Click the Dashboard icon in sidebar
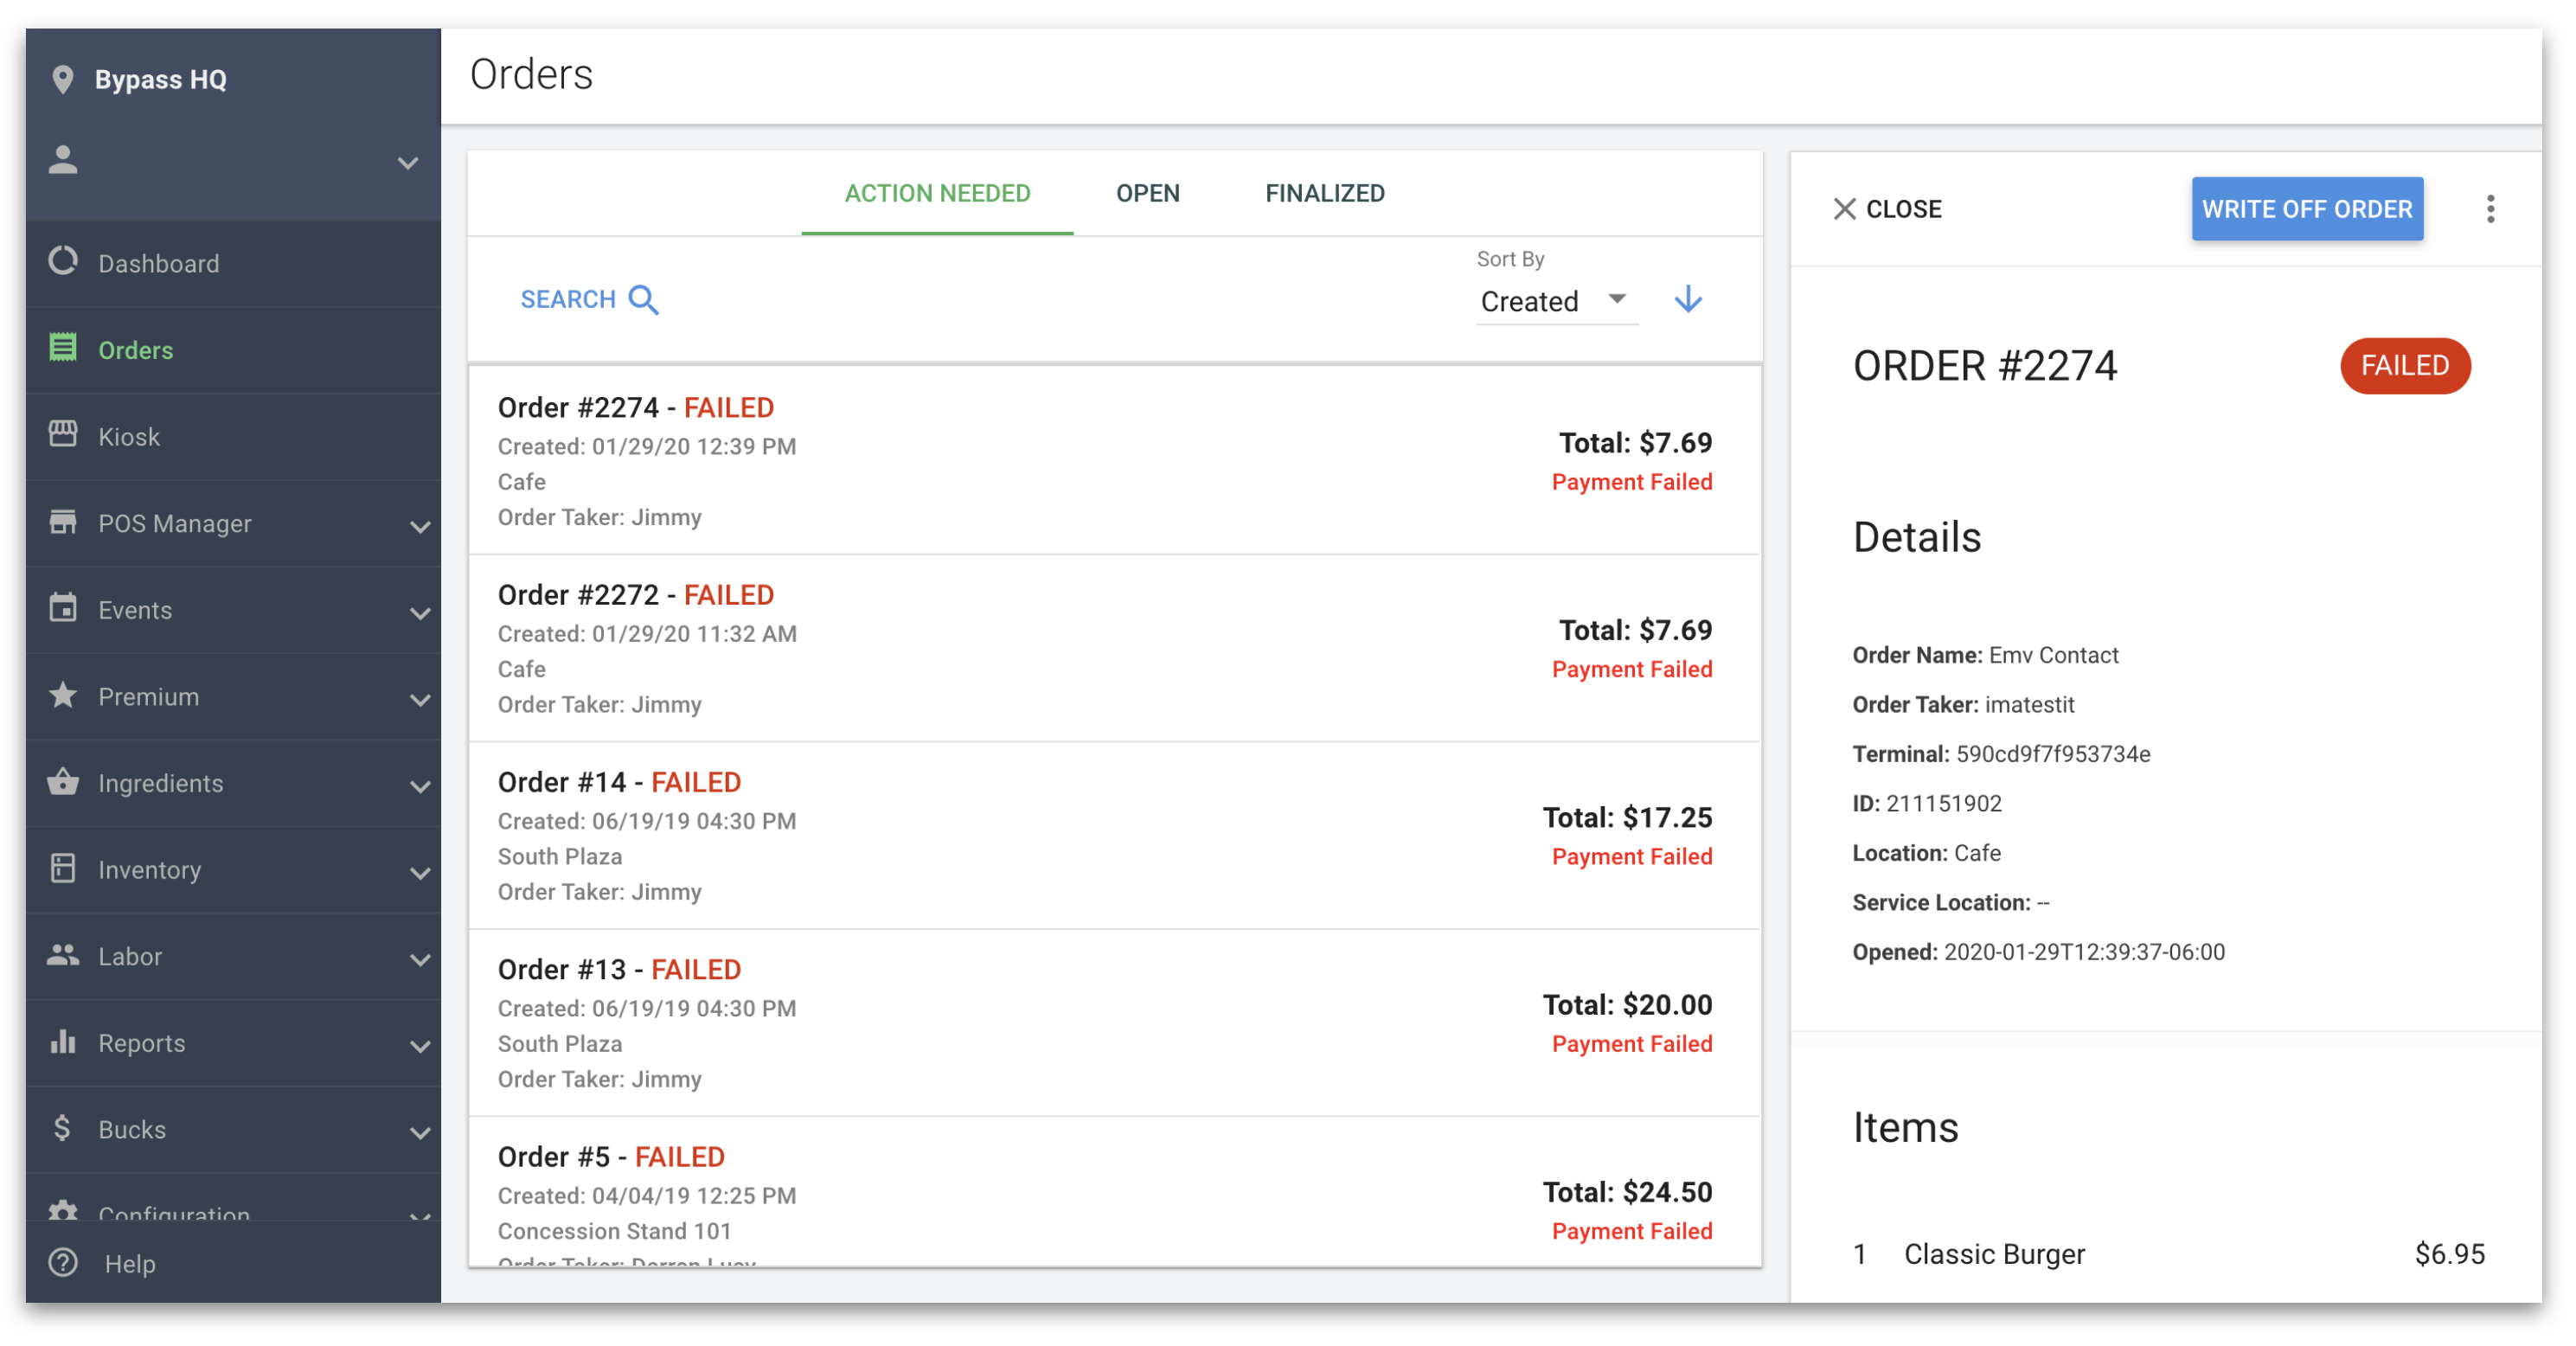Viewport: 2576px width, 1346px height. pos(65,262)
